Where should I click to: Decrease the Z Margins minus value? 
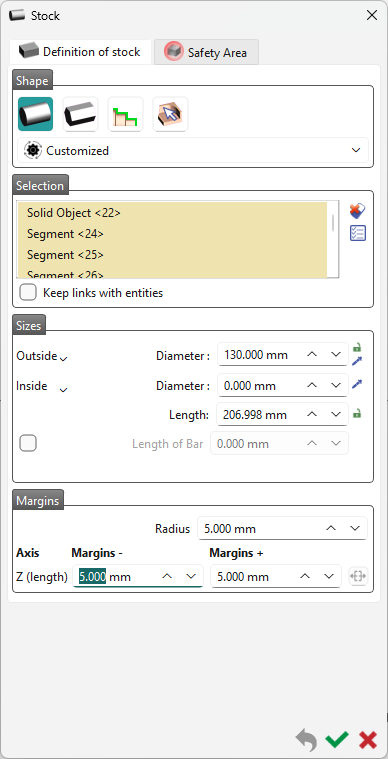tap(191, 576)
